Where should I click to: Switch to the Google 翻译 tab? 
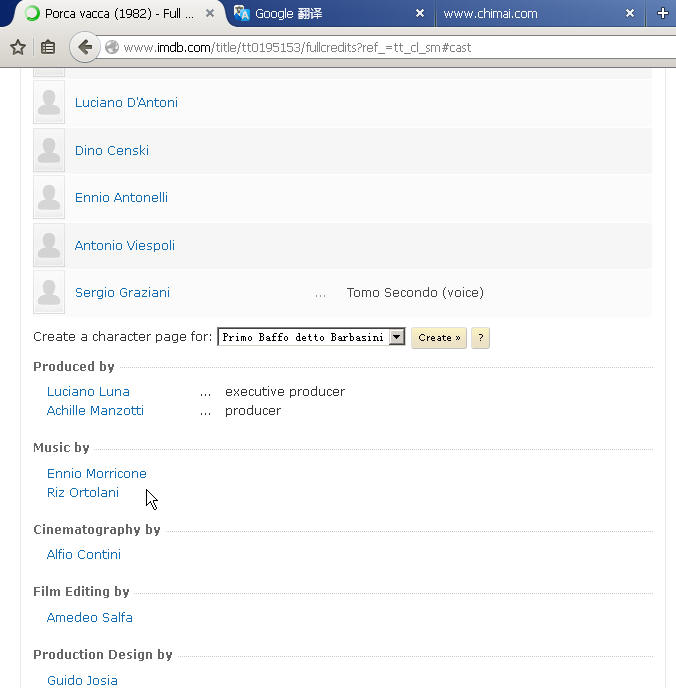click(x=331, y=14)
